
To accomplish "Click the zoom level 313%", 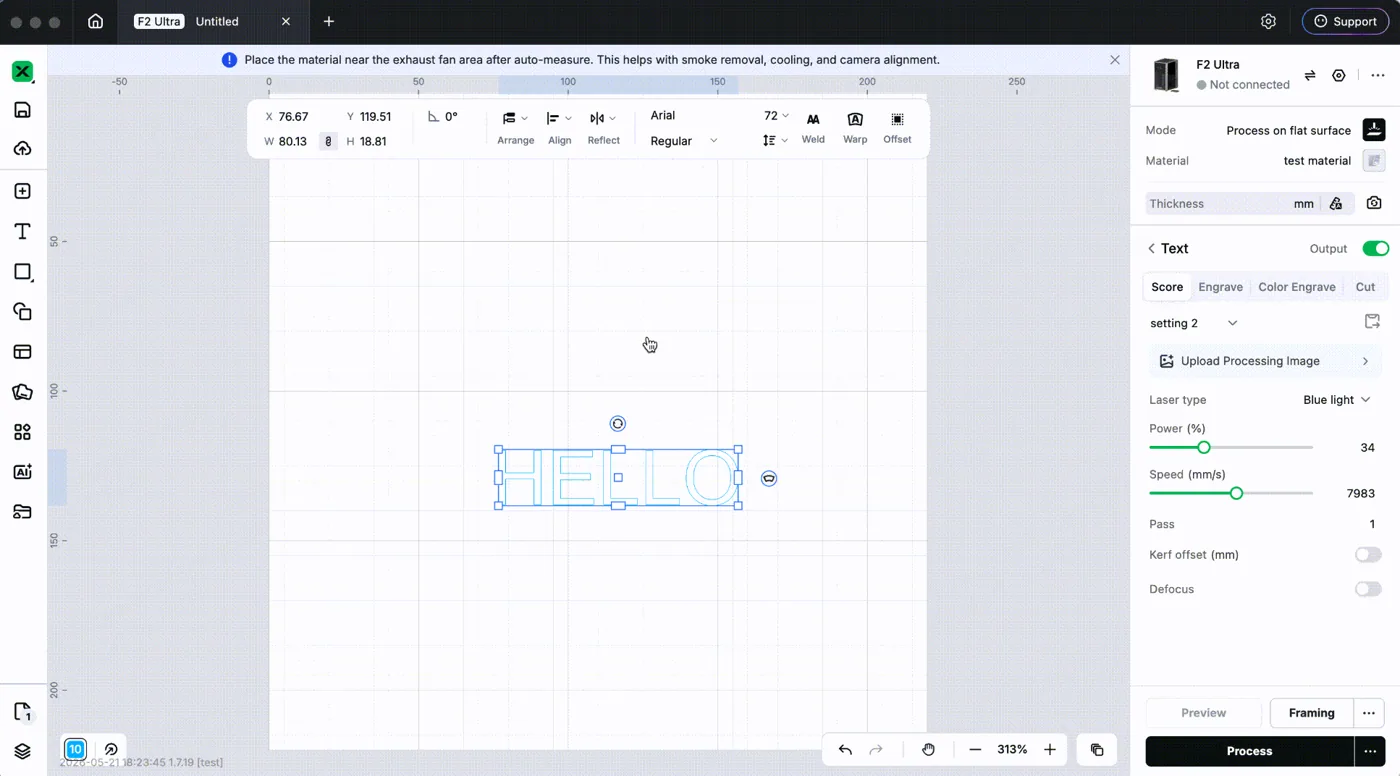I will point(1012,750).
